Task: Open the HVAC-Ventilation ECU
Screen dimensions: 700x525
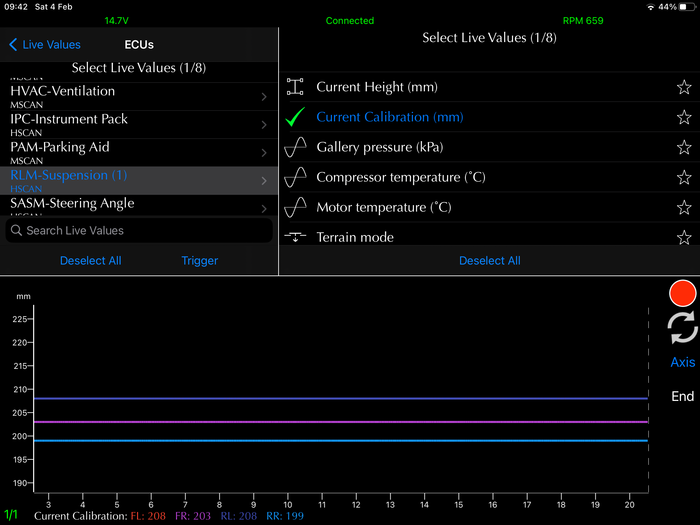Action: [139, 96]
